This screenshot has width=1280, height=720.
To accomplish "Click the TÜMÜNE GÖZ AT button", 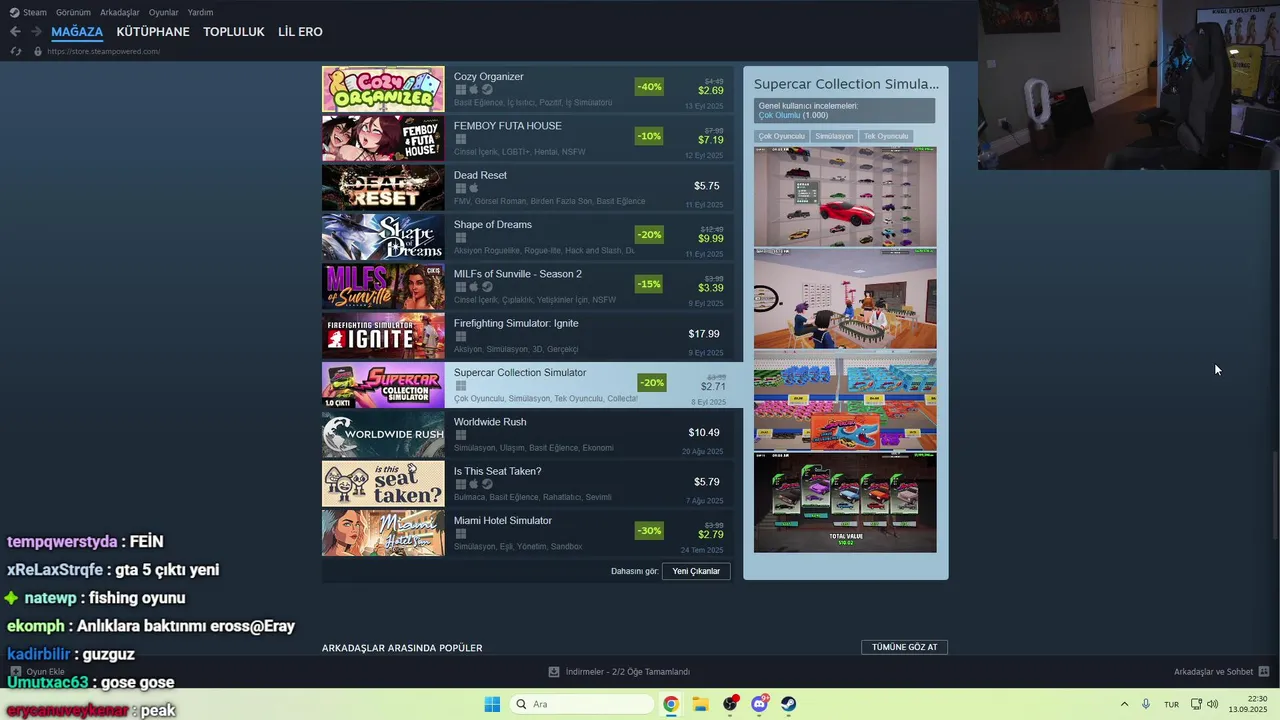I will (904, 647).
